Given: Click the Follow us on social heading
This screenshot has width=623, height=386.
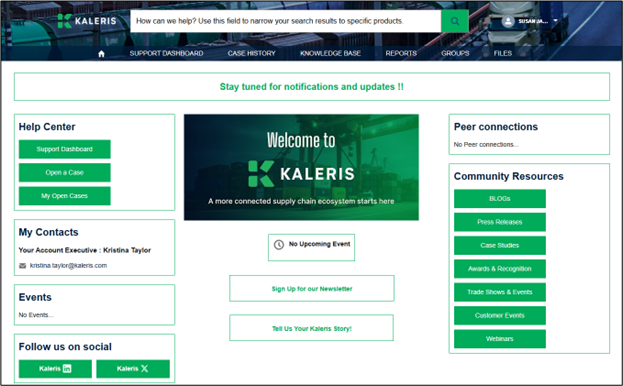Looking at the screenshot, I should 65,347.
